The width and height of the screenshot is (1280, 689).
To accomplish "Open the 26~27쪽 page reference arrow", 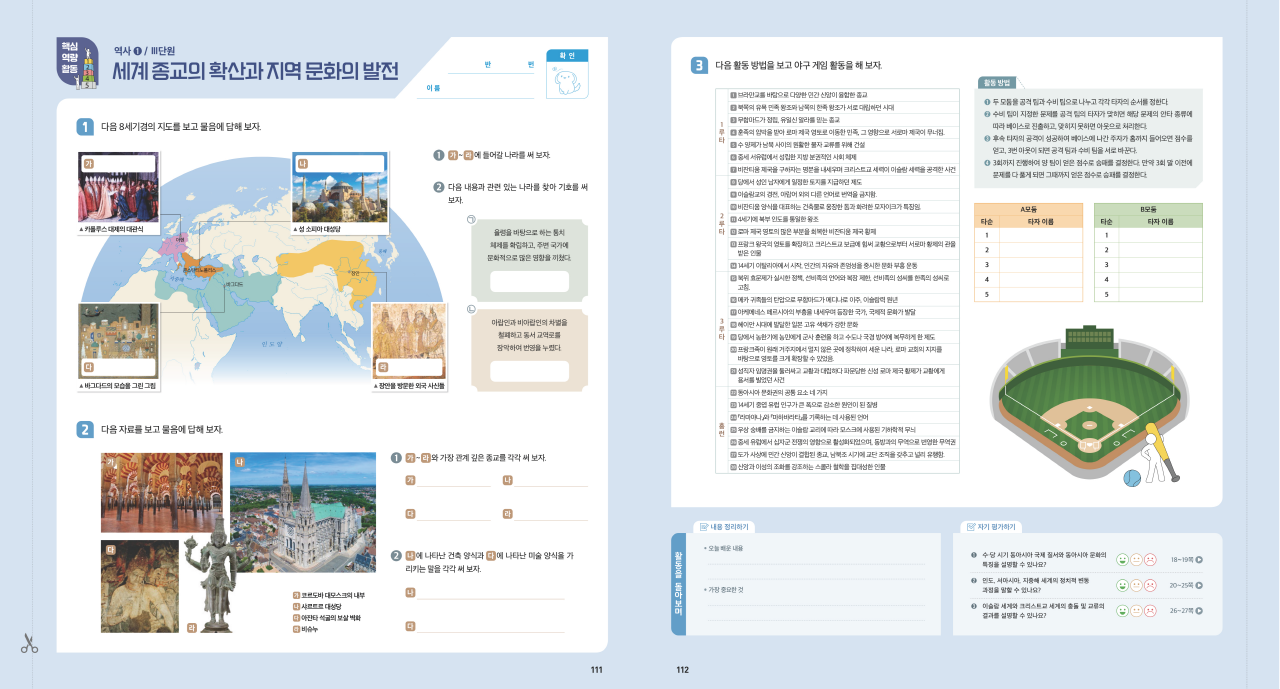I will pos(1199,610).
